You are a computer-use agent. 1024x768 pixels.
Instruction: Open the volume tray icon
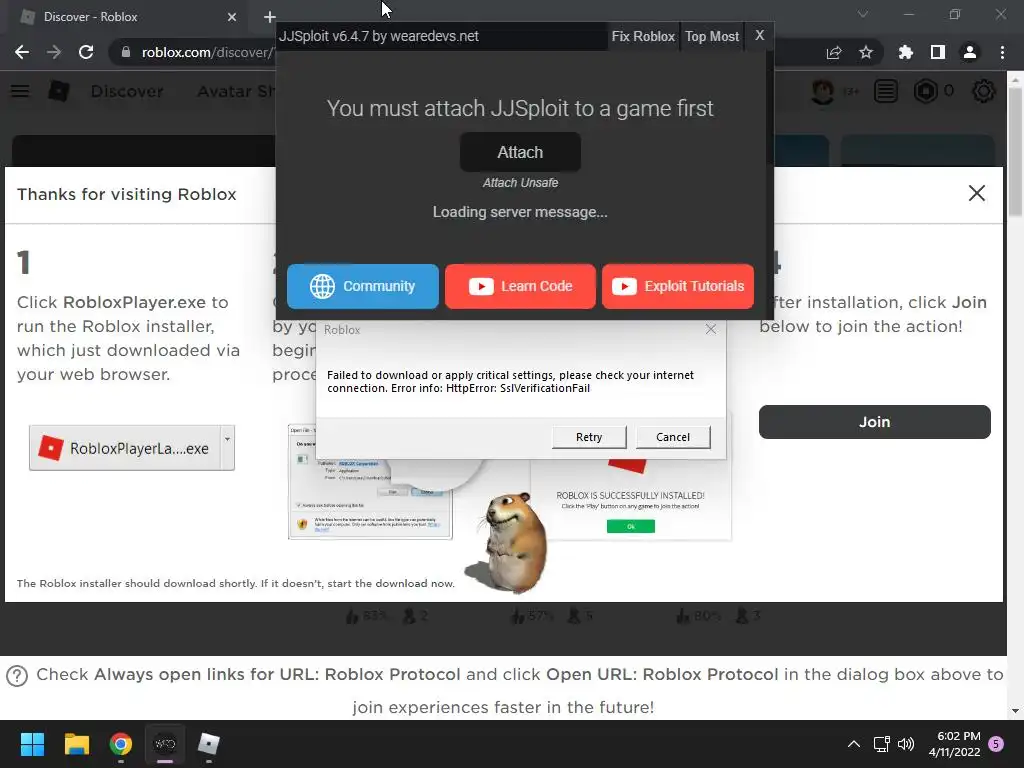(x=906, y=744)
